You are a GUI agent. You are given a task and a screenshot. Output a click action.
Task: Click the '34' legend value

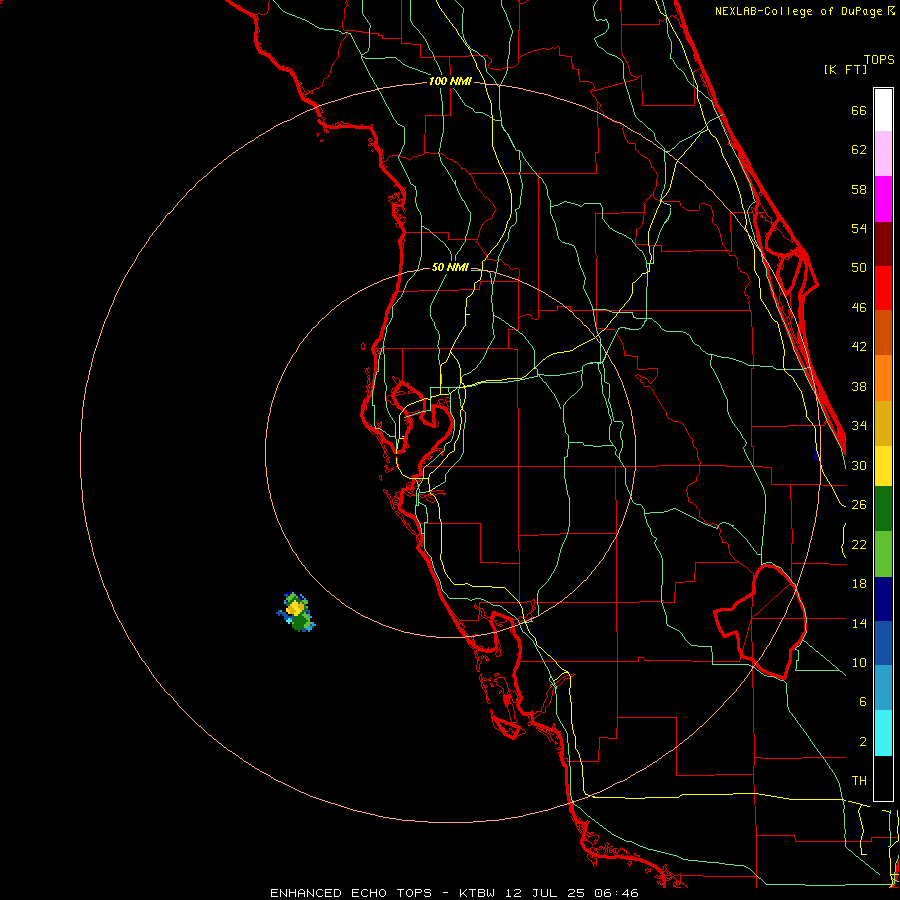(x=859, y=426)
